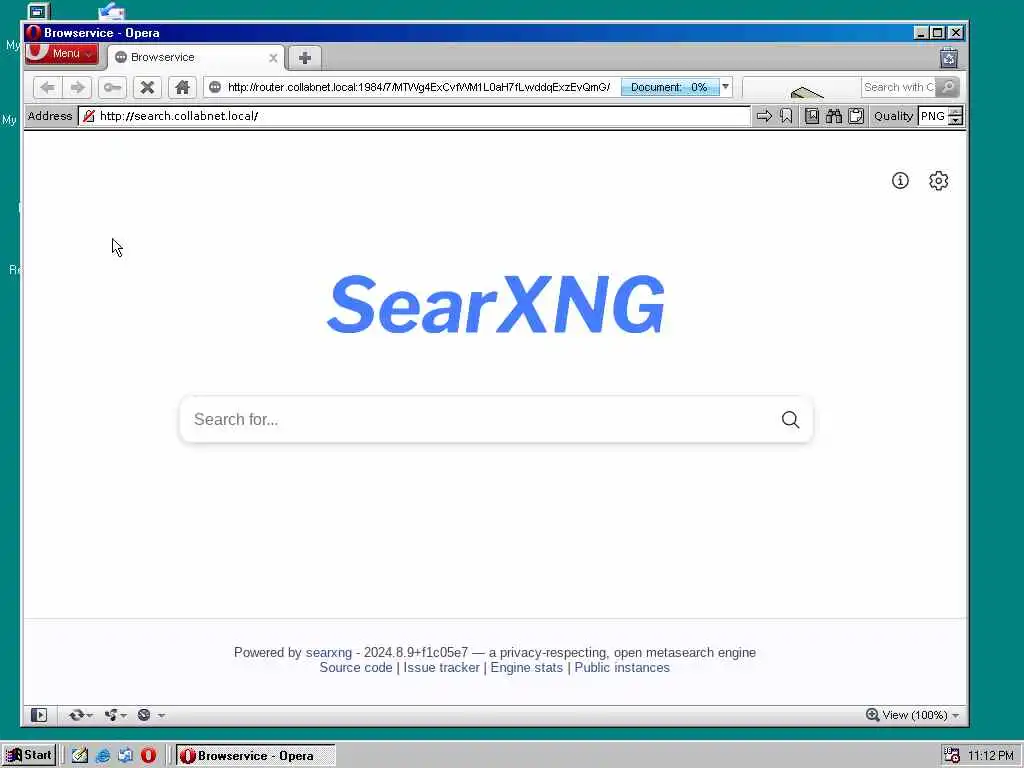Open the Browservice bookmarks book icon
Viewport: 1024px width, 768px height.
click(812, 116)
